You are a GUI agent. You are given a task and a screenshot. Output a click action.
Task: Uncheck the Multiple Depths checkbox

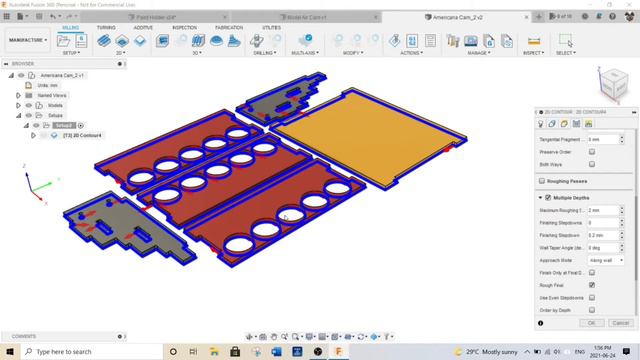[x=548, y=198]
